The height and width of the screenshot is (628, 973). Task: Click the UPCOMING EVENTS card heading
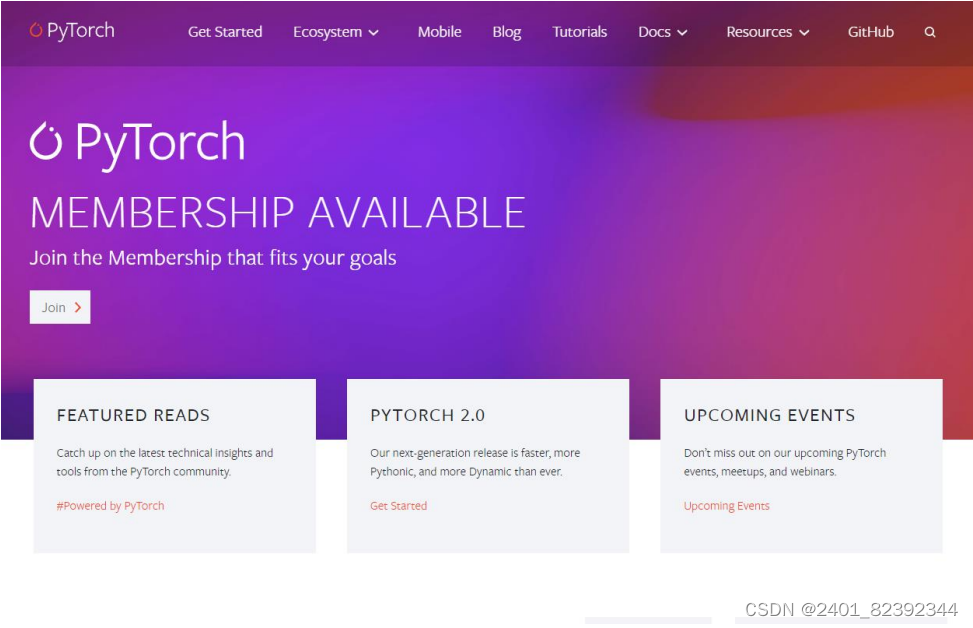769,415
